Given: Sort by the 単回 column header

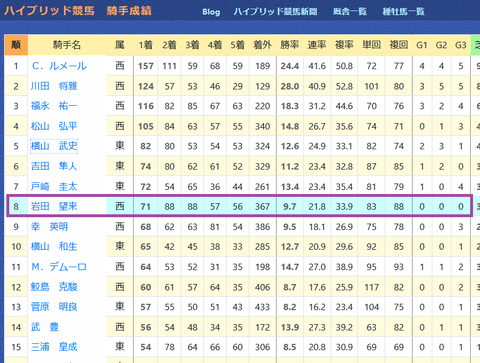Looking at the screenshot, I should coord(372,45).
